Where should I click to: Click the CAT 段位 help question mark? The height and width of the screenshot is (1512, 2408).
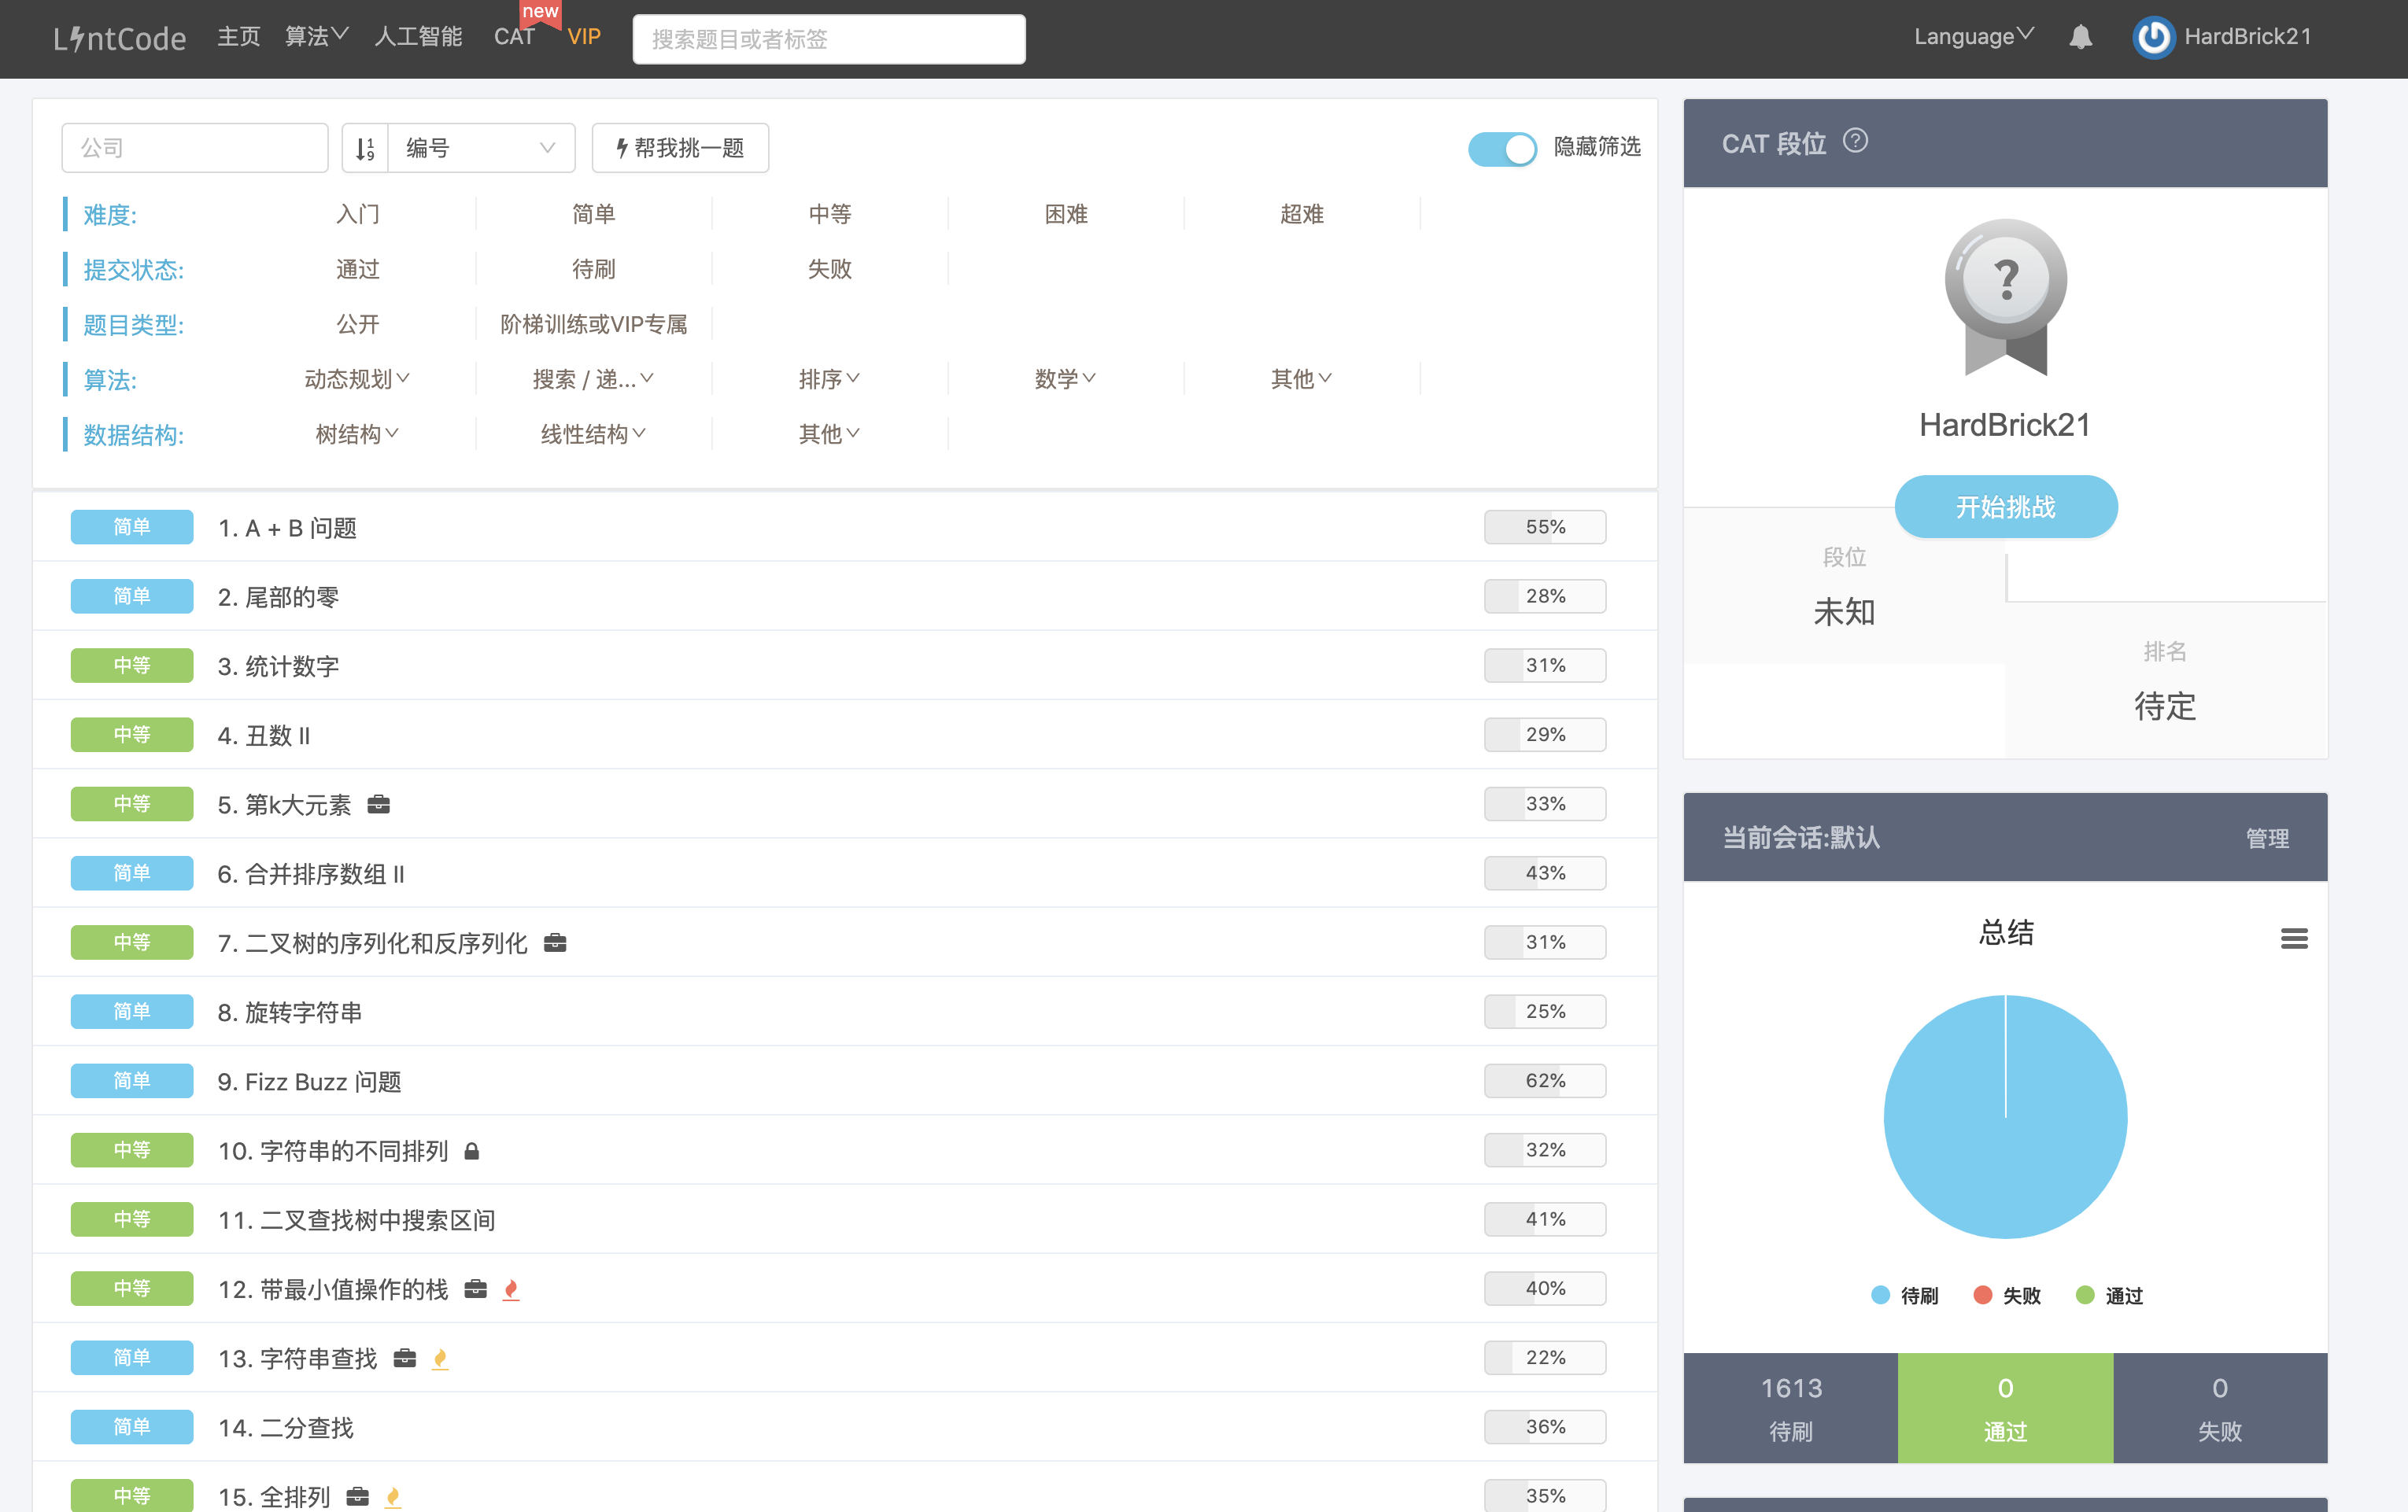point(1855,141)
